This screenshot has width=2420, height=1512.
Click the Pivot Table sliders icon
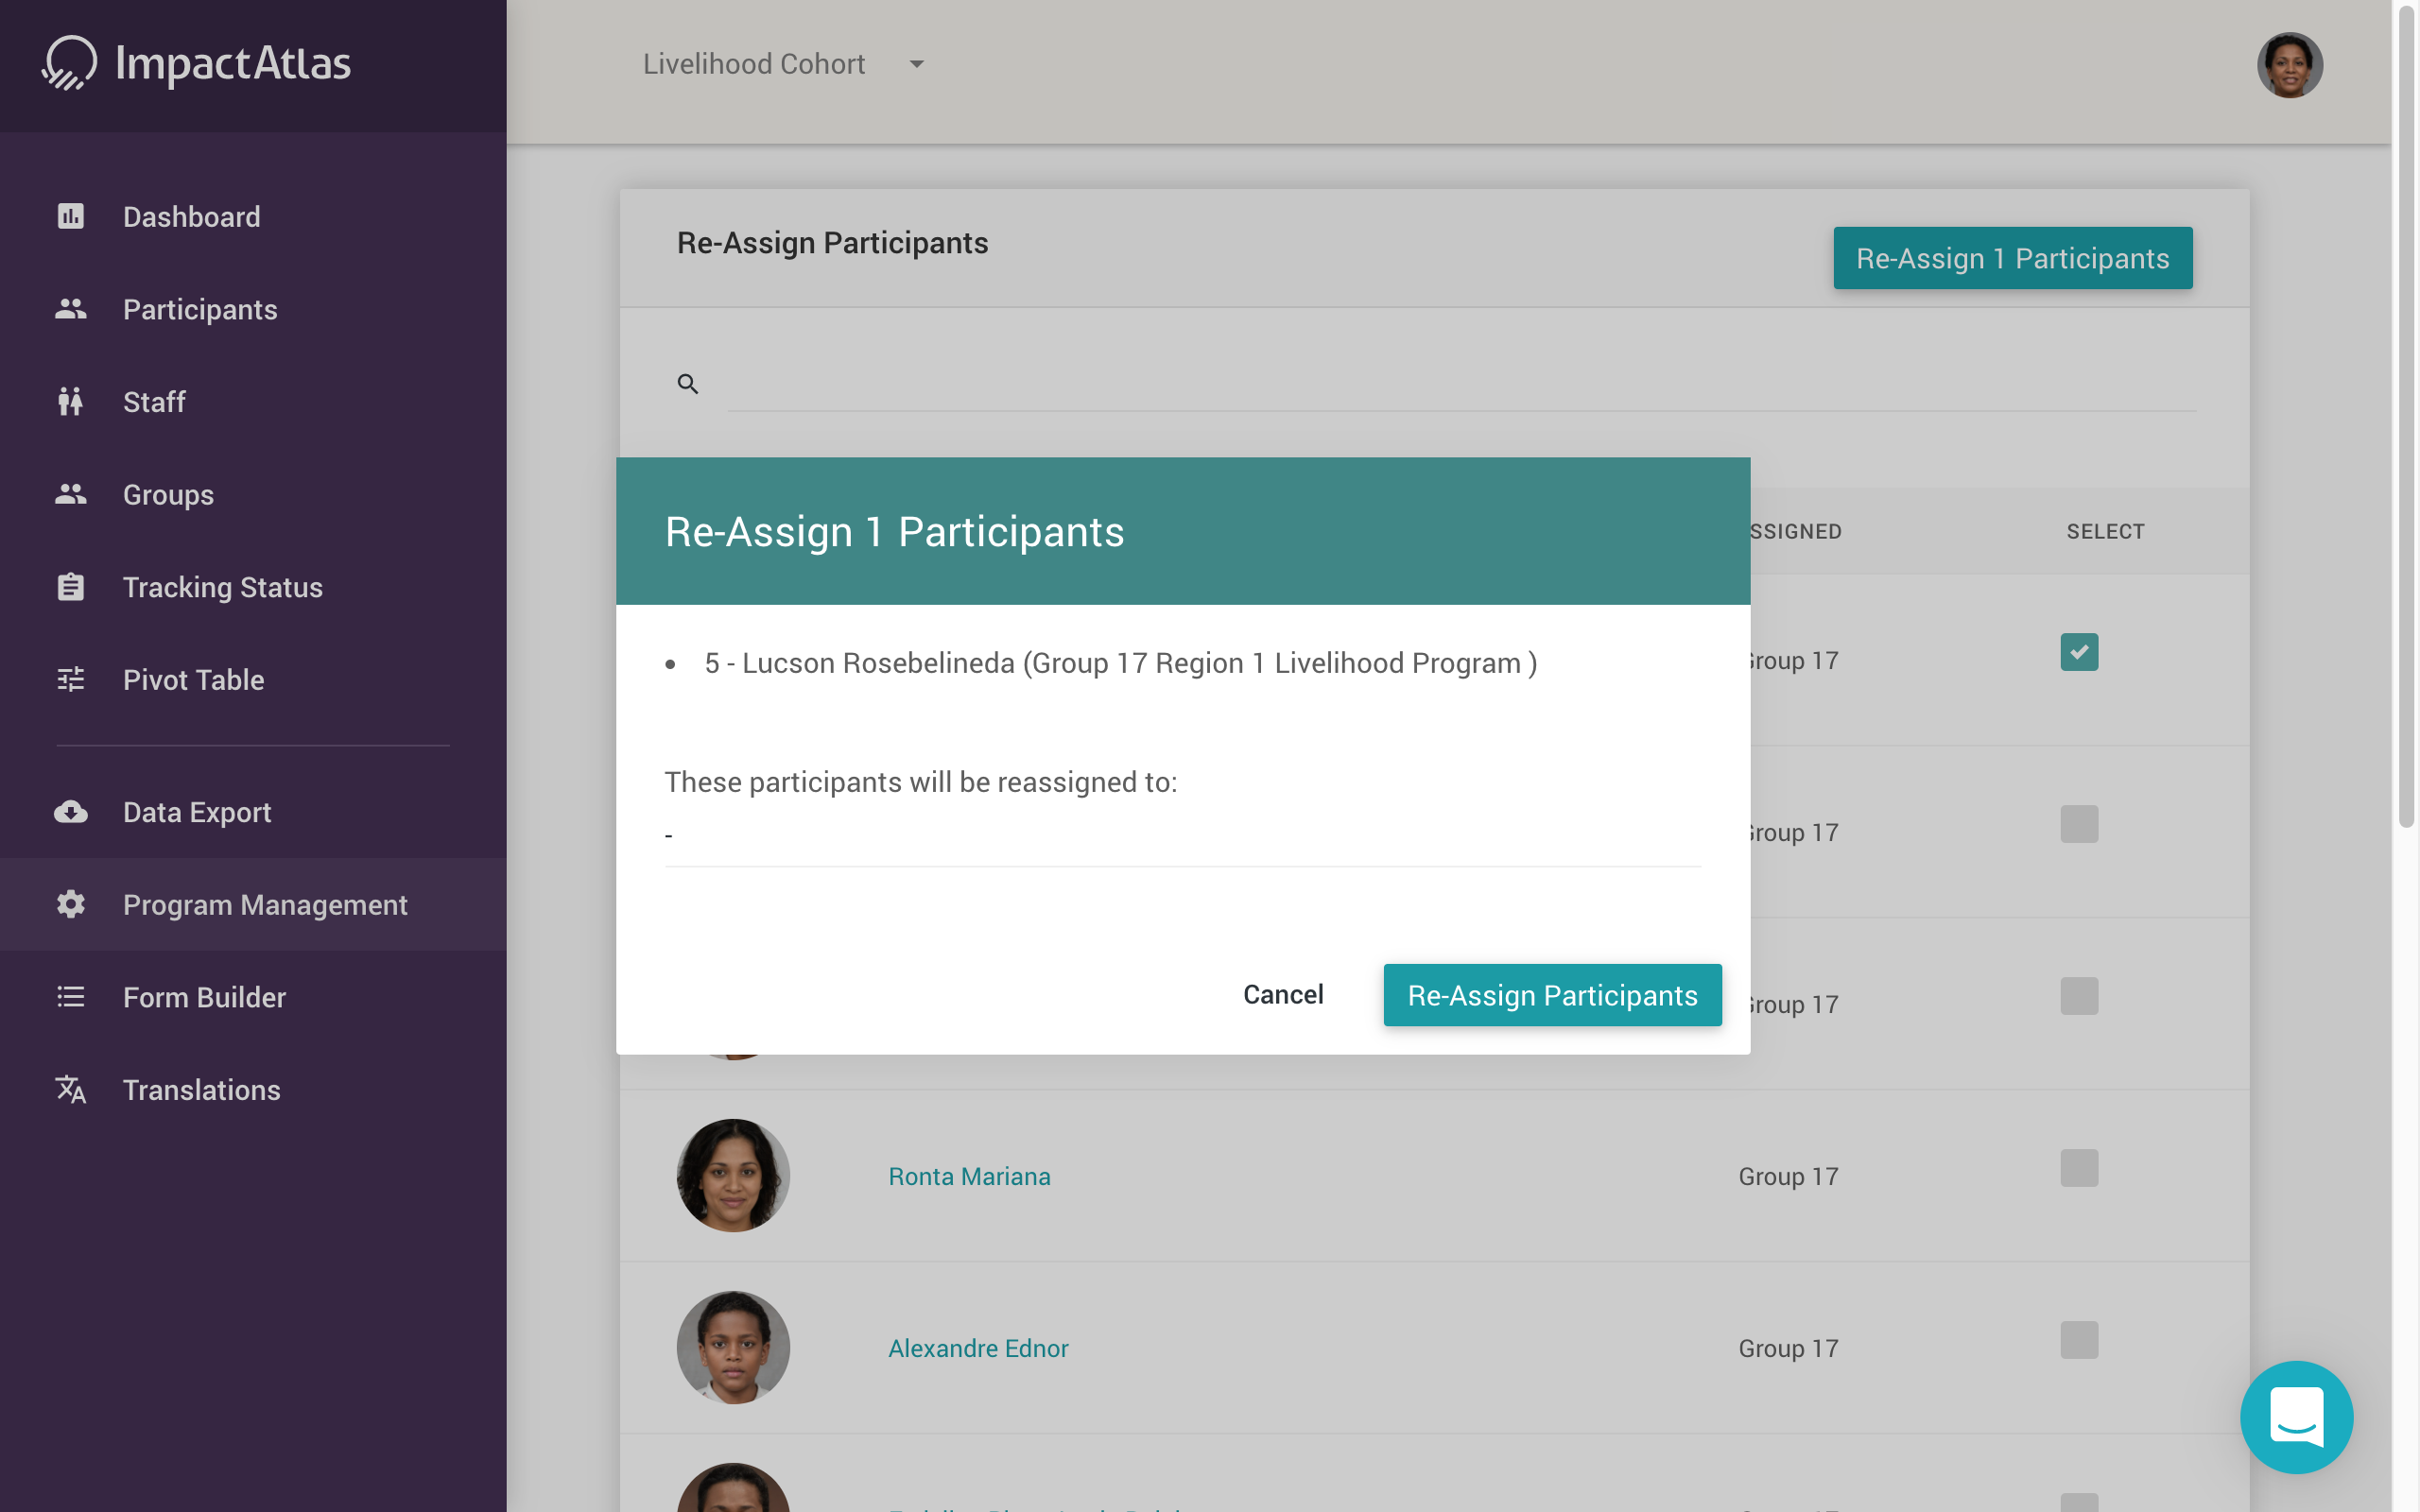(x=70, y=680)
